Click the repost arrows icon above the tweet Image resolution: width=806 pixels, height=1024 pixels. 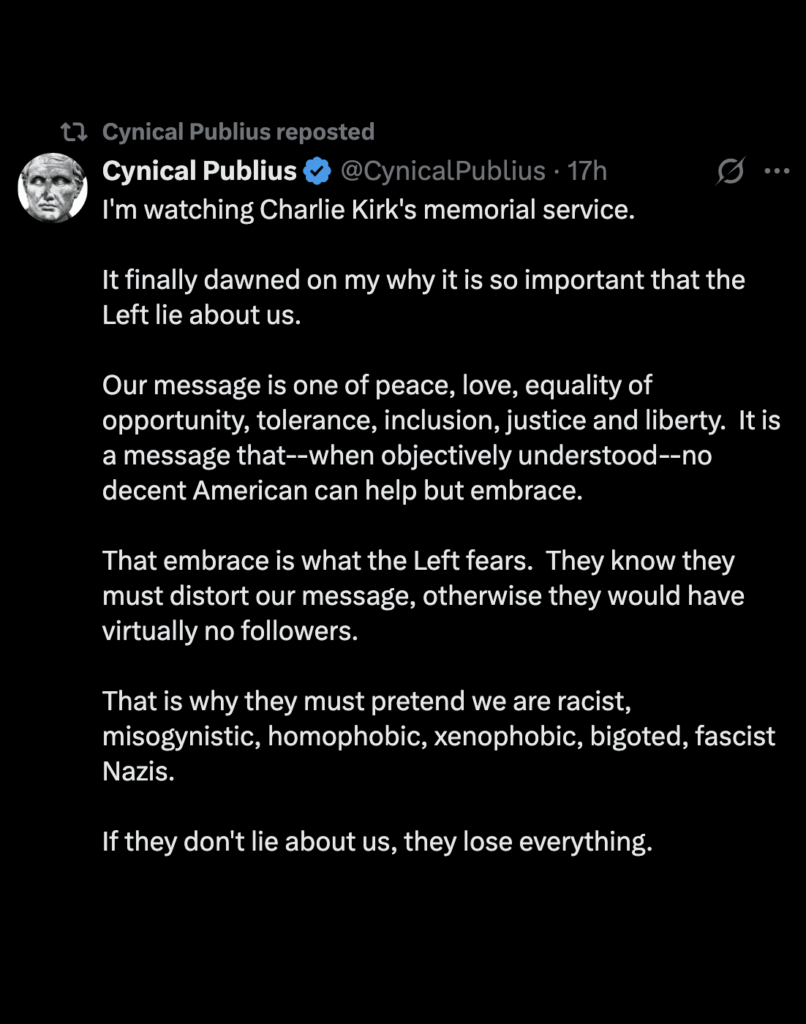tap(72, 132)
